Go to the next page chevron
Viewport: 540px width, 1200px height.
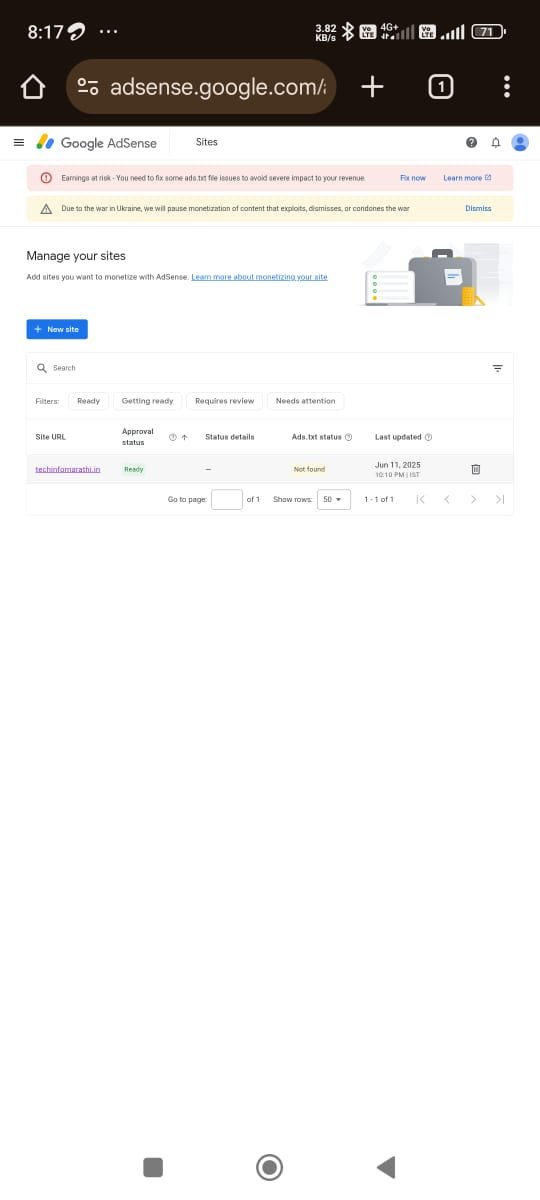tap(473, 499)
